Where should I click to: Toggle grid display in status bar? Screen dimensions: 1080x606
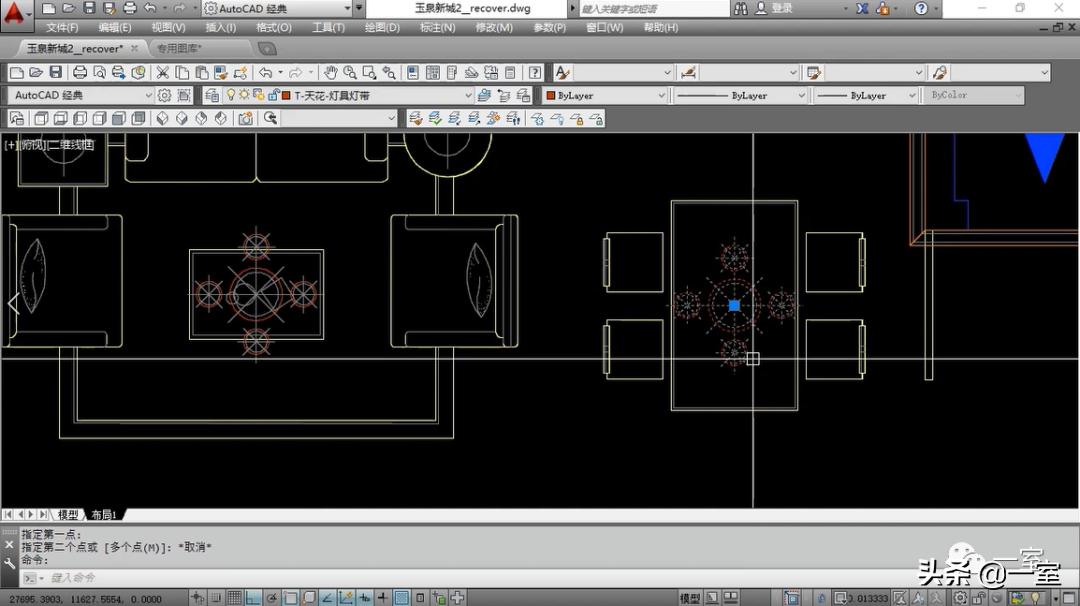[x=234, y=598]
